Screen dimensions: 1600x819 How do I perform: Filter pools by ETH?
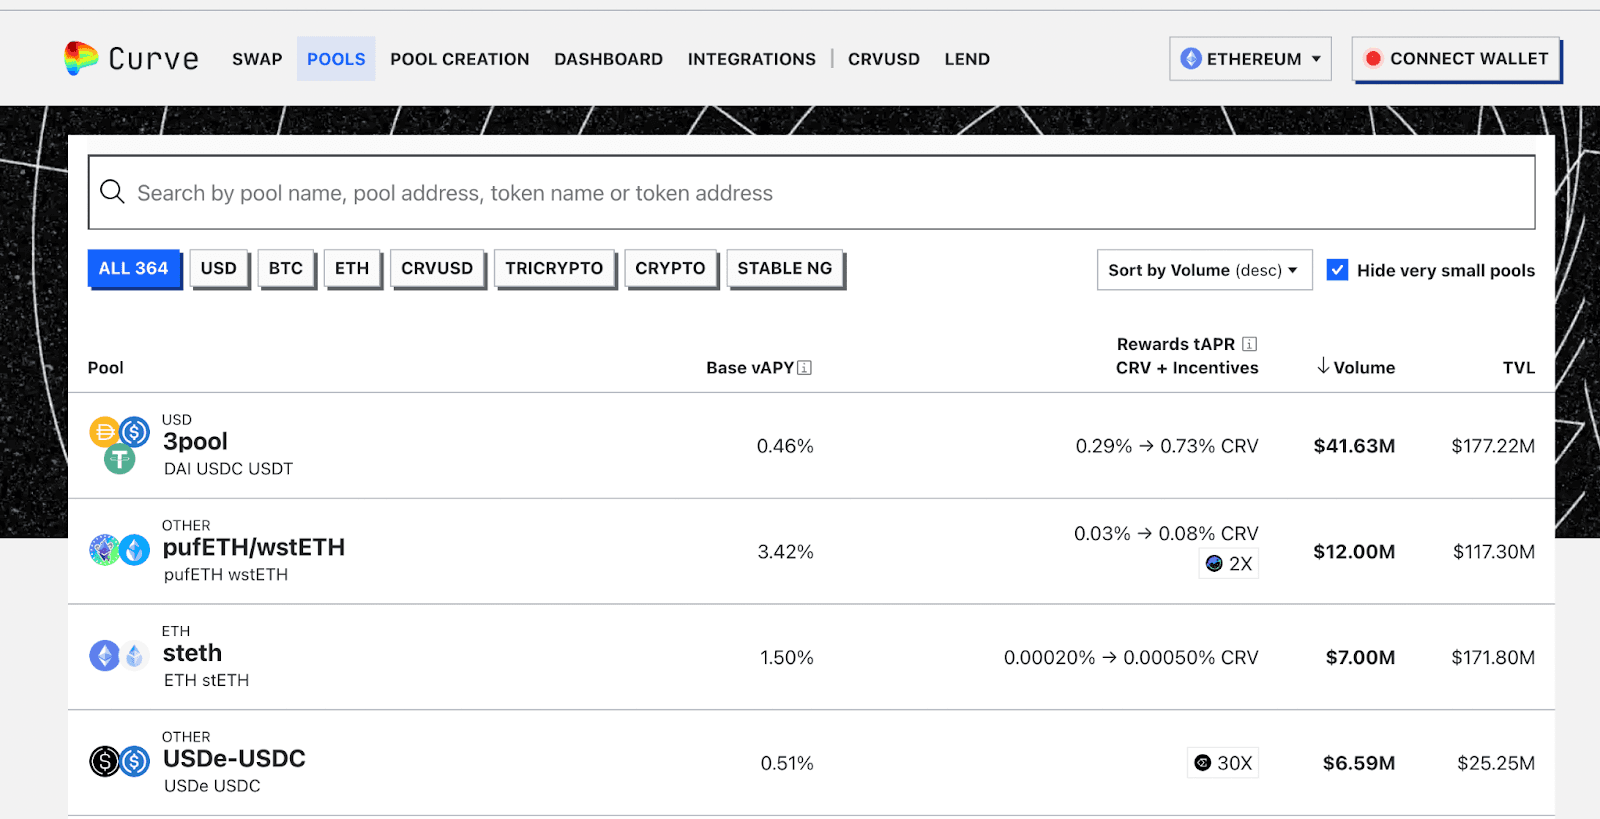click(x=352, y=268)
